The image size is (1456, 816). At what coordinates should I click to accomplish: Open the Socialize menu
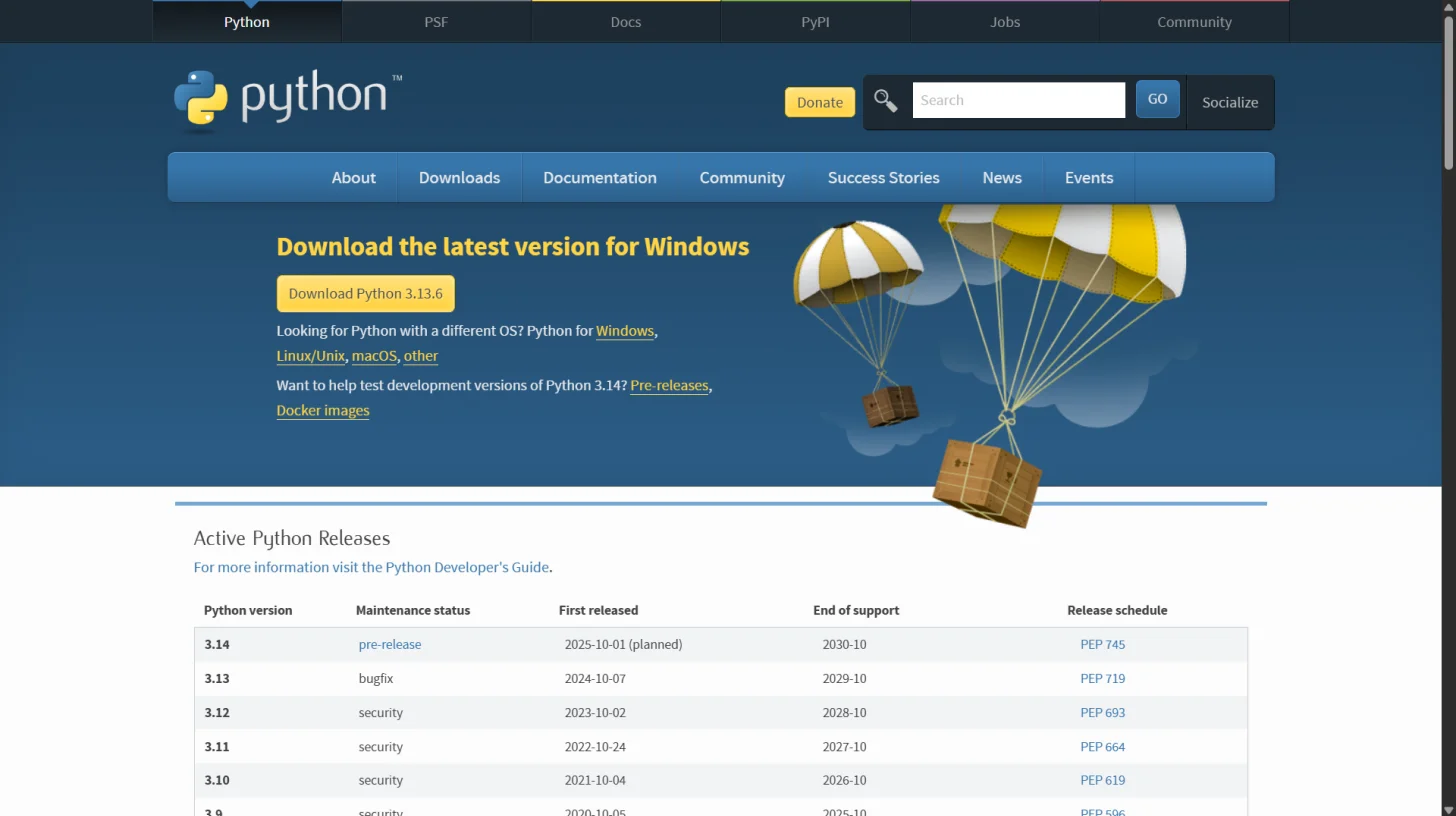pos(1230,102)
